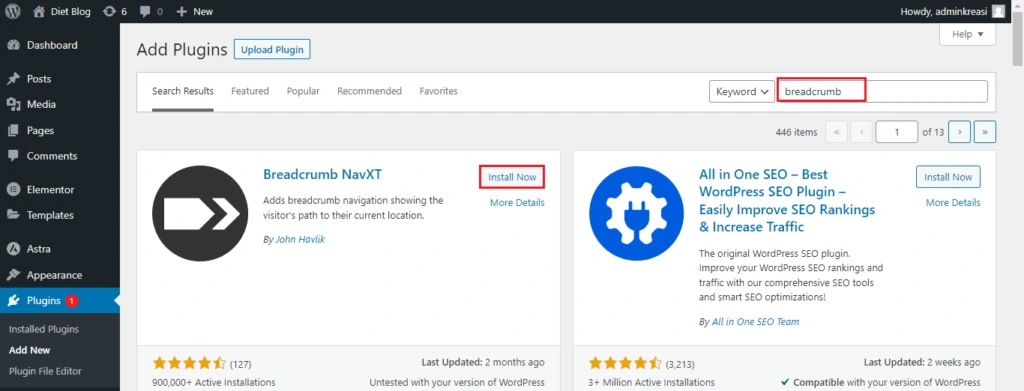Open the New content dropdown

(x=195, y=11)
